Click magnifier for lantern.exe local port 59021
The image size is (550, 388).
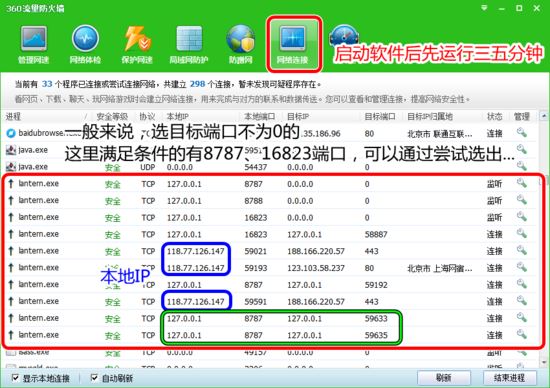(x=522, y=251)
